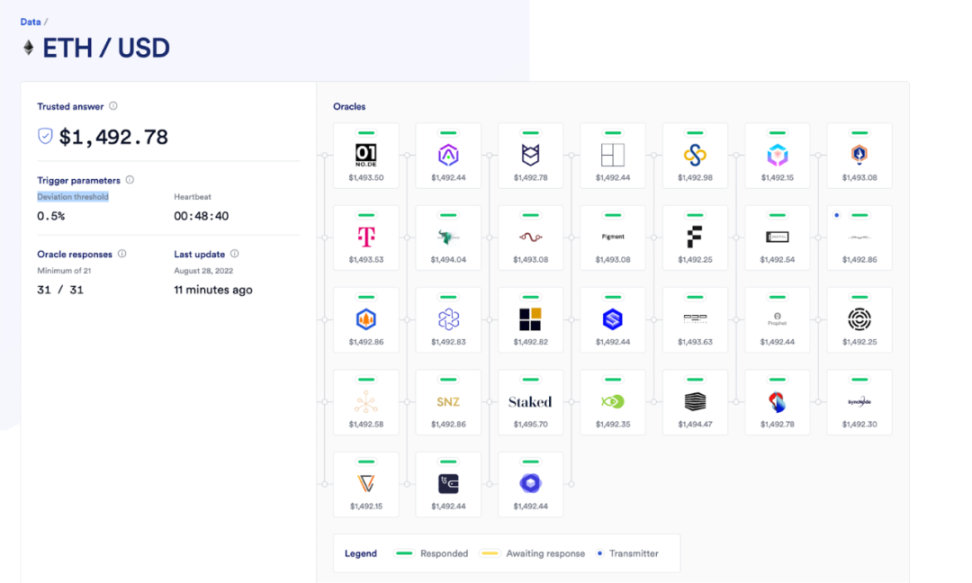
Task: Click the info icon next to Last update
Action: [x=235, y=254]
